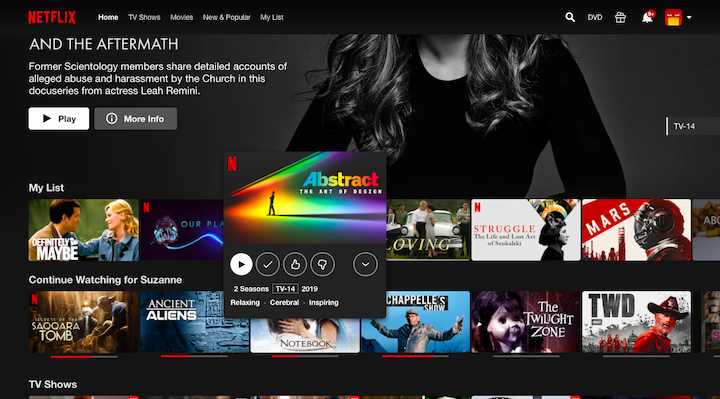Screen dimensions: 720x399
Task: Click the My List row heading
Action: coord(46,188)
